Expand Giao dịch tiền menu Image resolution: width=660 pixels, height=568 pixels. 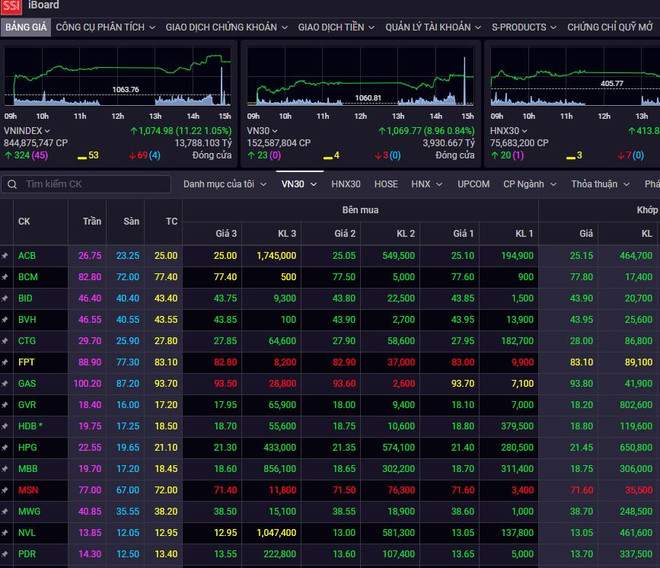(336, 27)
